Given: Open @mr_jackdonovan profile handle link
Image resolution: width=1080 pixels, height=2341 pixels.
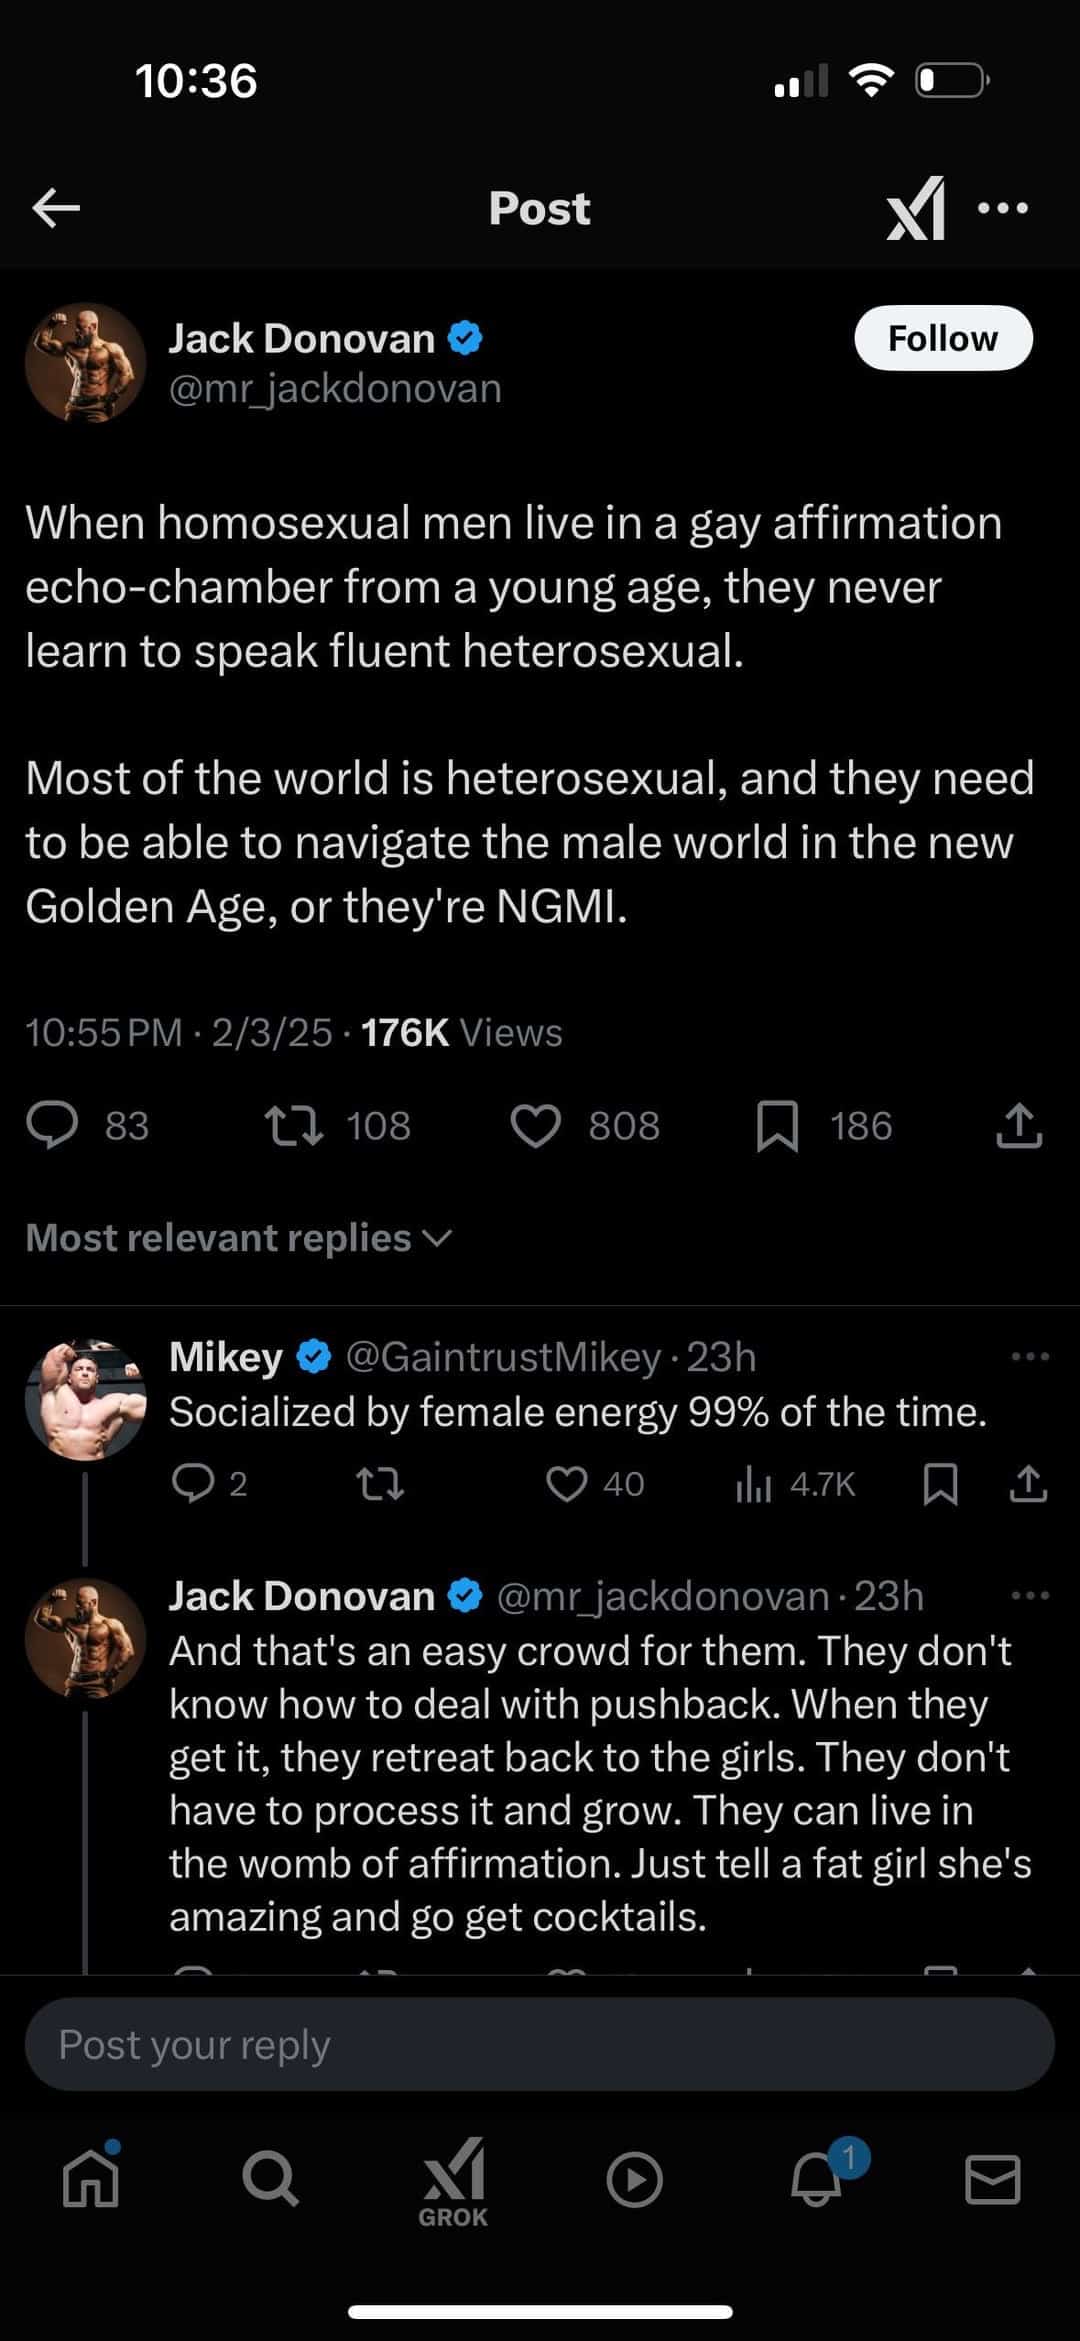Looking at the screenshot, I should 335,389.
